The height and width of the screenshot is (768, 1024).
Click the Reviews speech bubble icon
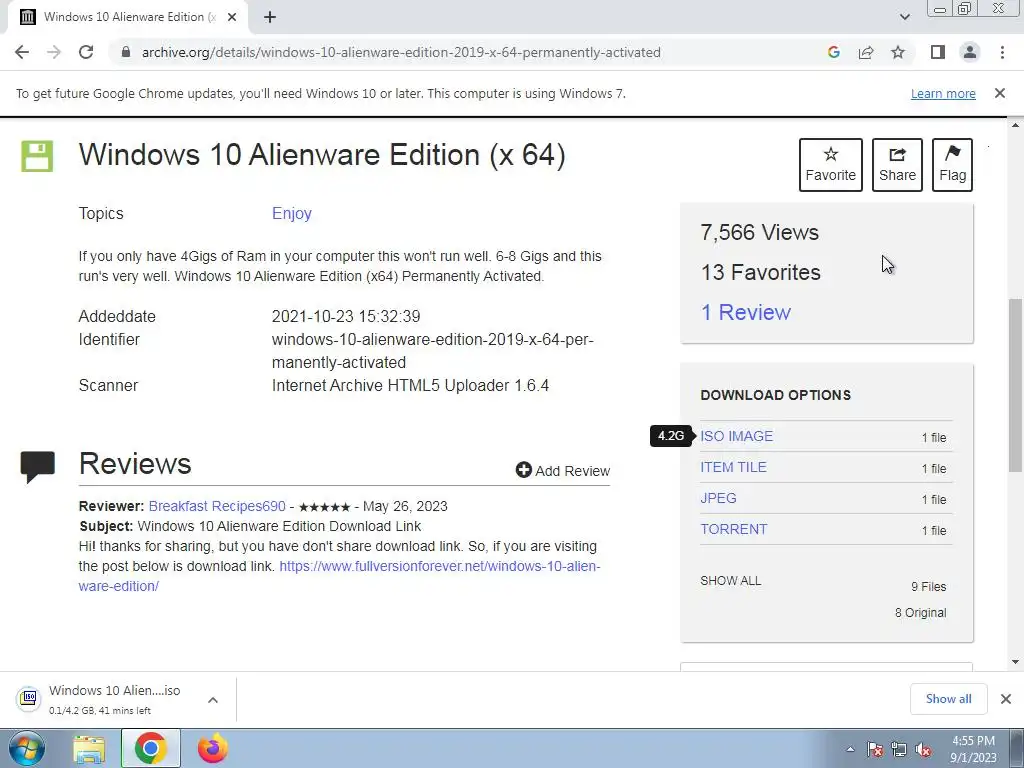point(37,466)
